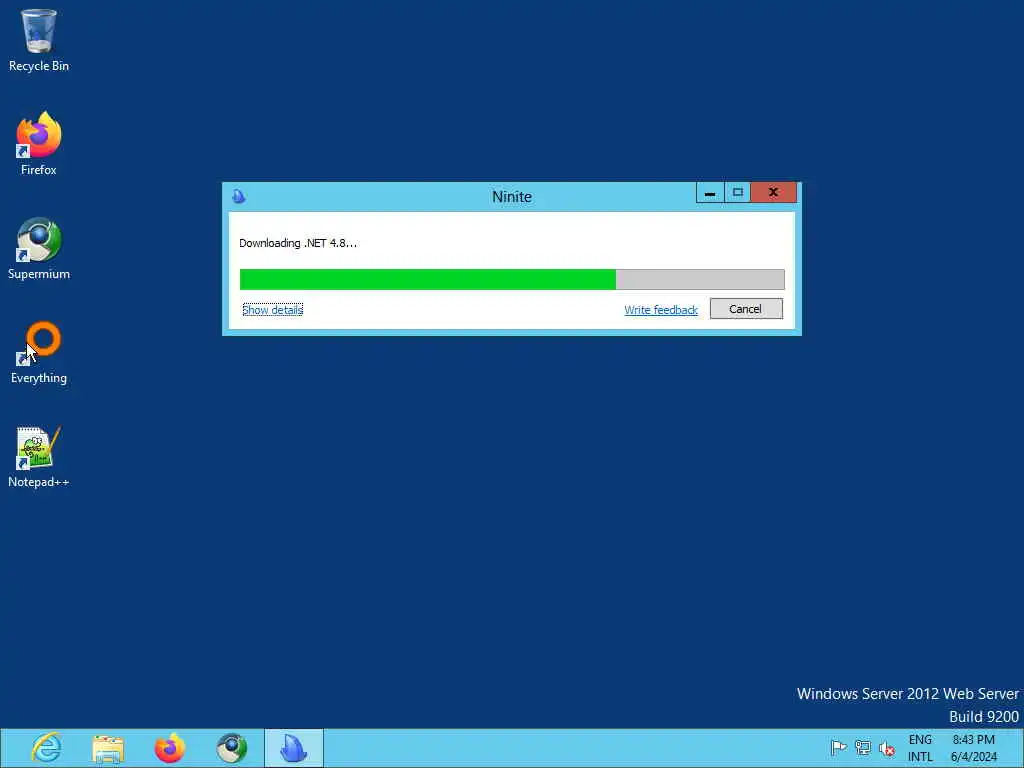Open the clock showing 8:43 PM
The height and width of the screenshot is (768, 1024).
tap(974, 748)
